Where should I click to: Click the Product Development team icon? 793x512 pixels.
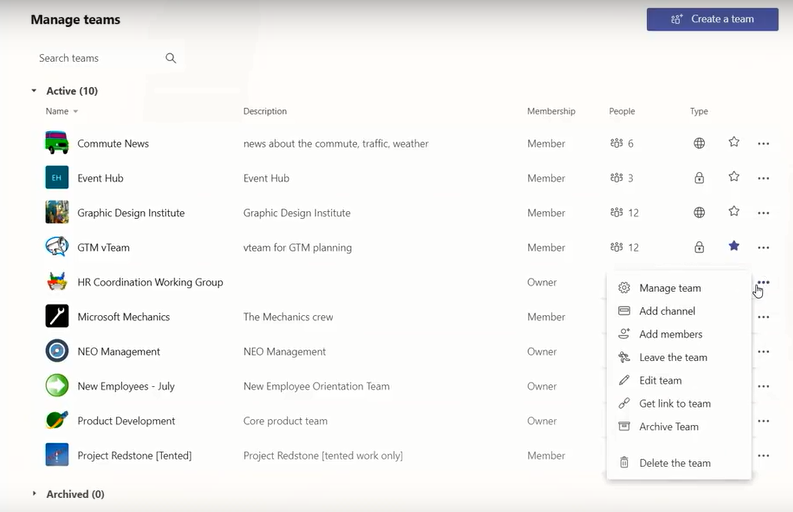[x=57, y=421]
